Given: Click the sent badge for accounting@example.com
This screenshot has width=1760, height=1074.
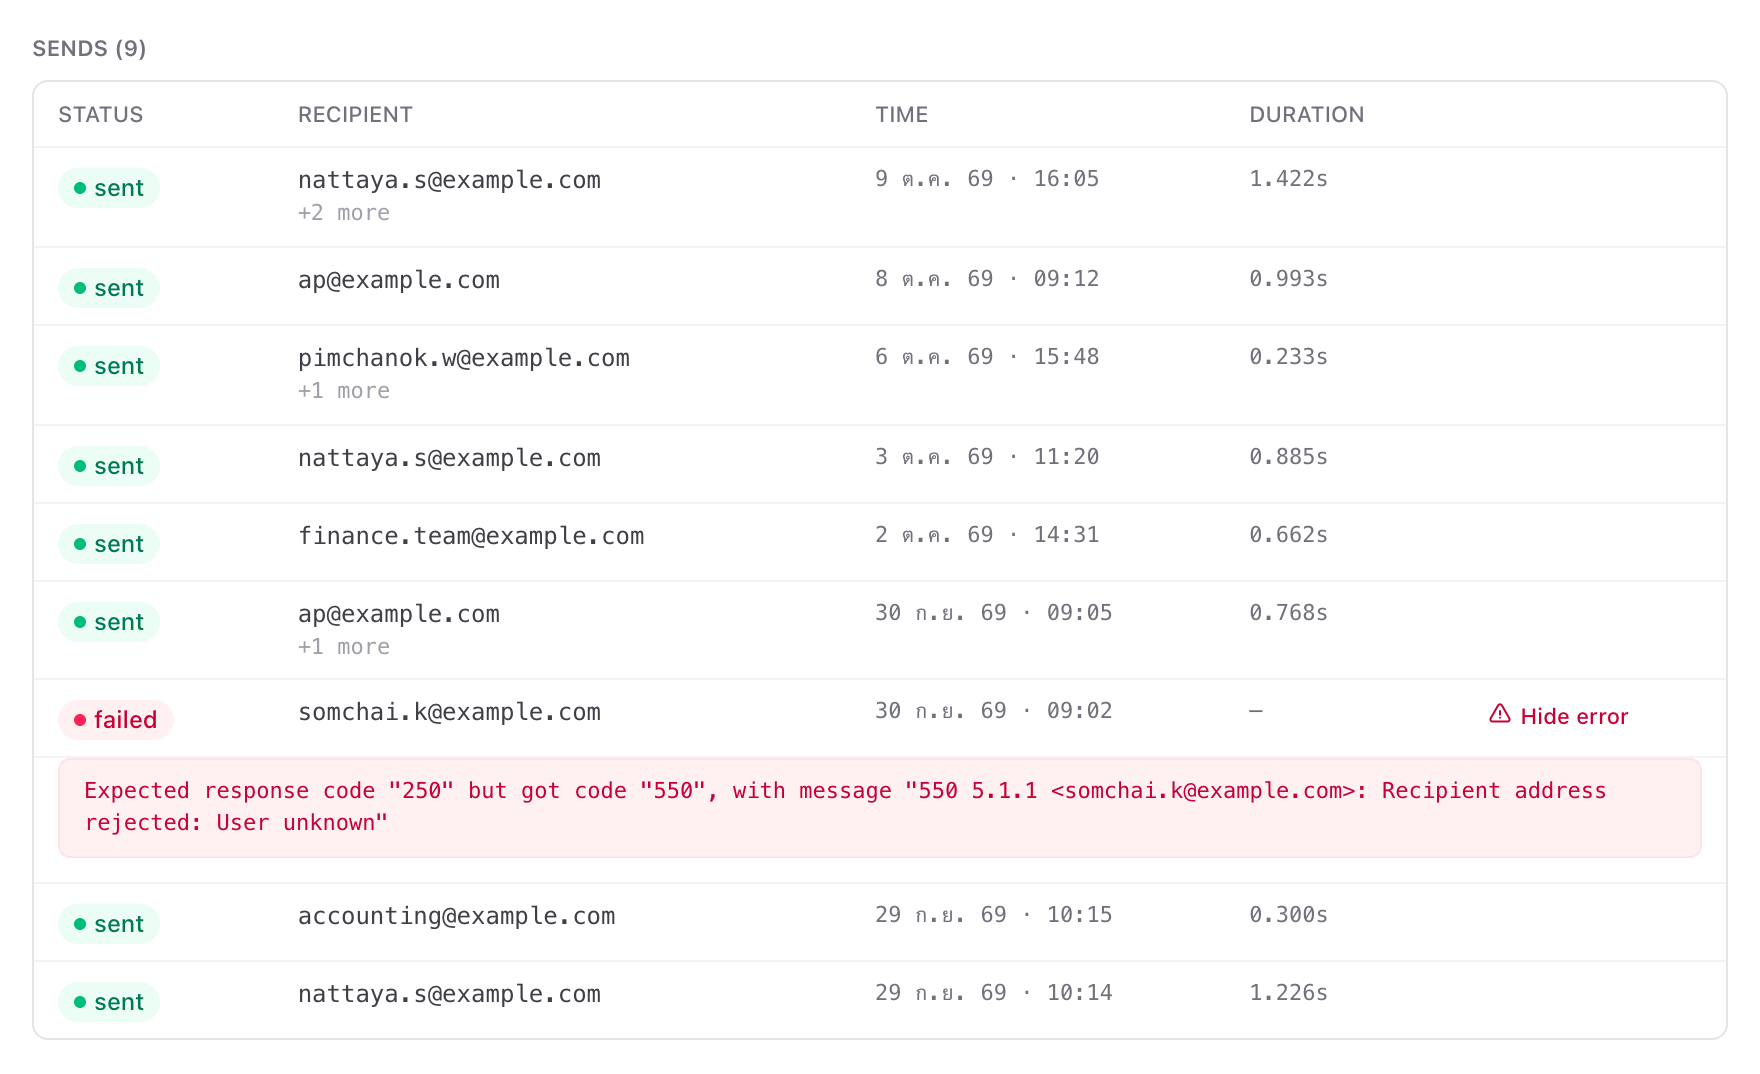Looking at the screenshot, I should click(109, 924).
